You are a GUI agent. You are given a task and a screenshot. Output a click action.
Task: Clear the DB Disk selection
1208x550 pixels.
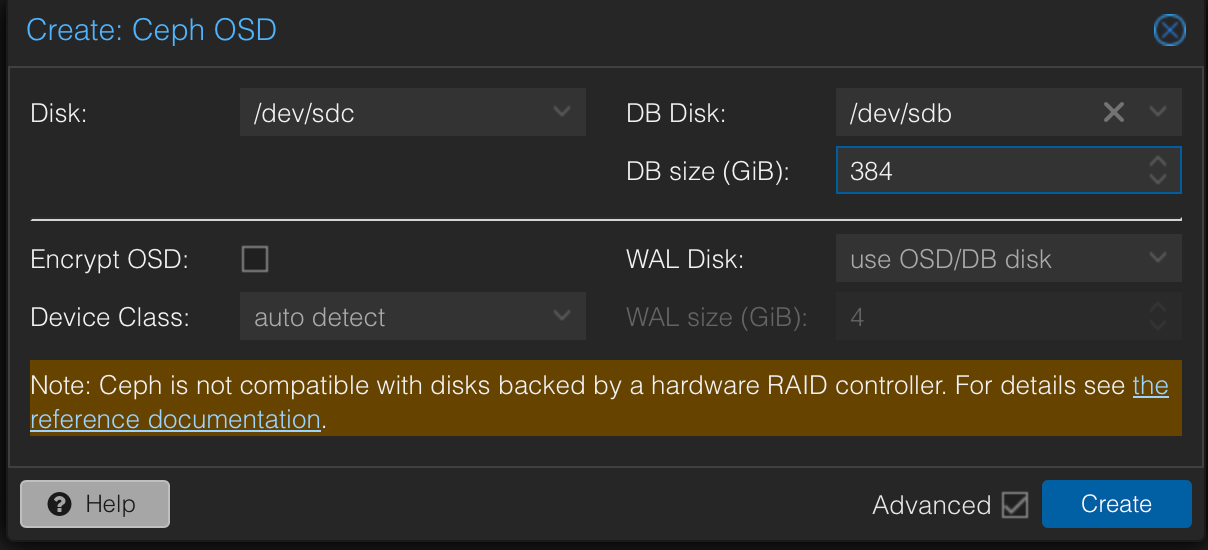(x=1114, y=112)
